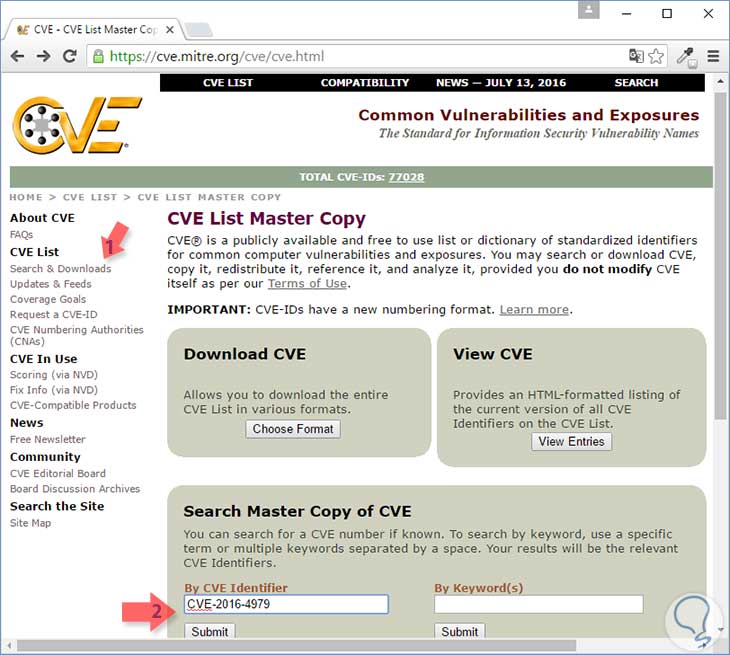
Task: Open Updates & Feeds sidebar link
Action: pos(51,284)
